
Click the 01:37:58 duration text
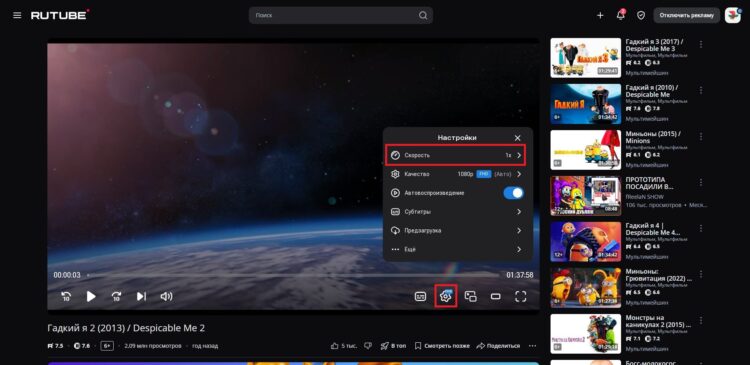pos(519,275)
